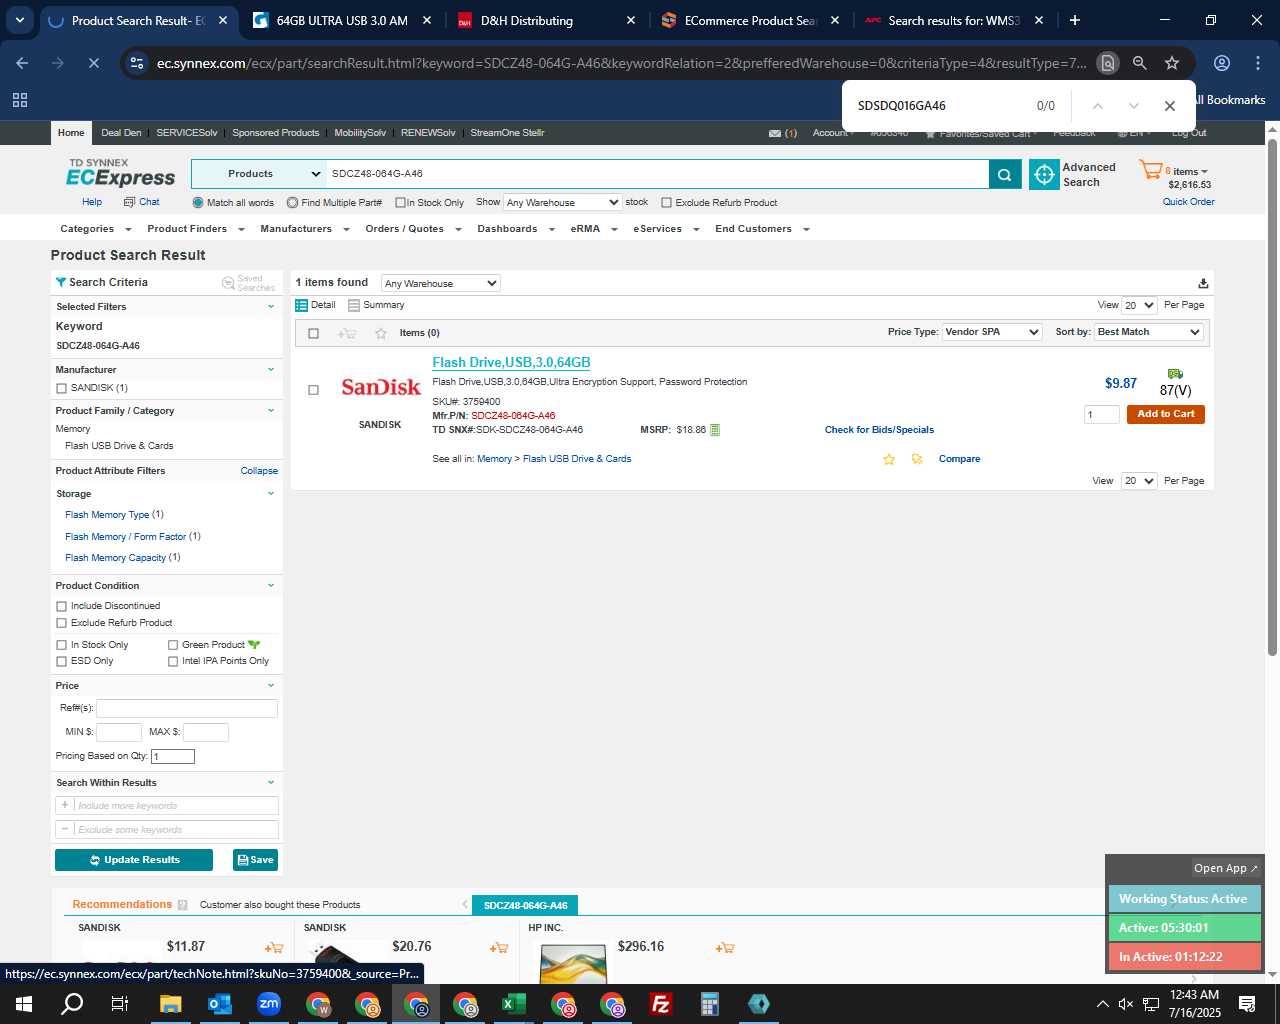Image resolution: width=1280 pixels, height=1024 pixels.
Task: Open top View 20 per page dropdown
Action: click(1139, 305)
